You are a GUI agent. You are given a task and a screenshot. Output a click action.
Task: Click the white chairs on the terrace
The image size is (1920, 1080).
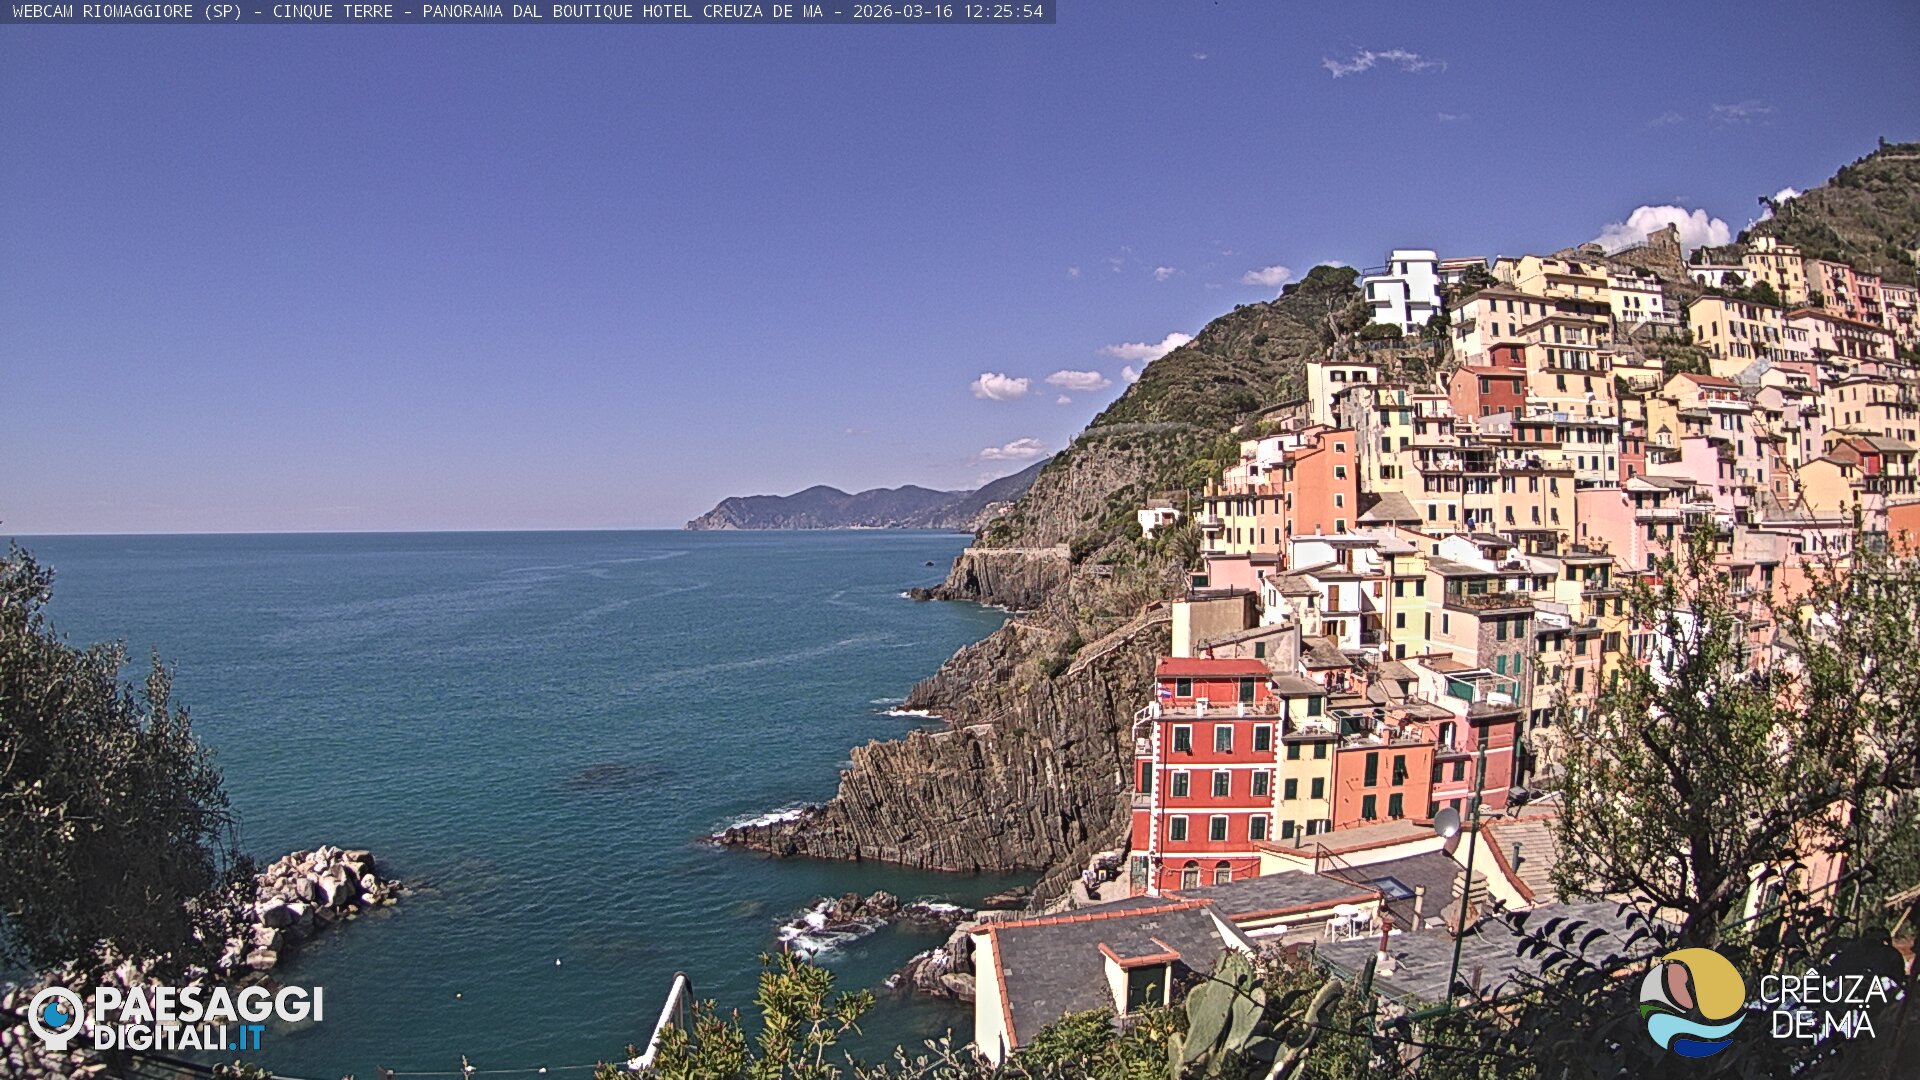pos(1347,922)
